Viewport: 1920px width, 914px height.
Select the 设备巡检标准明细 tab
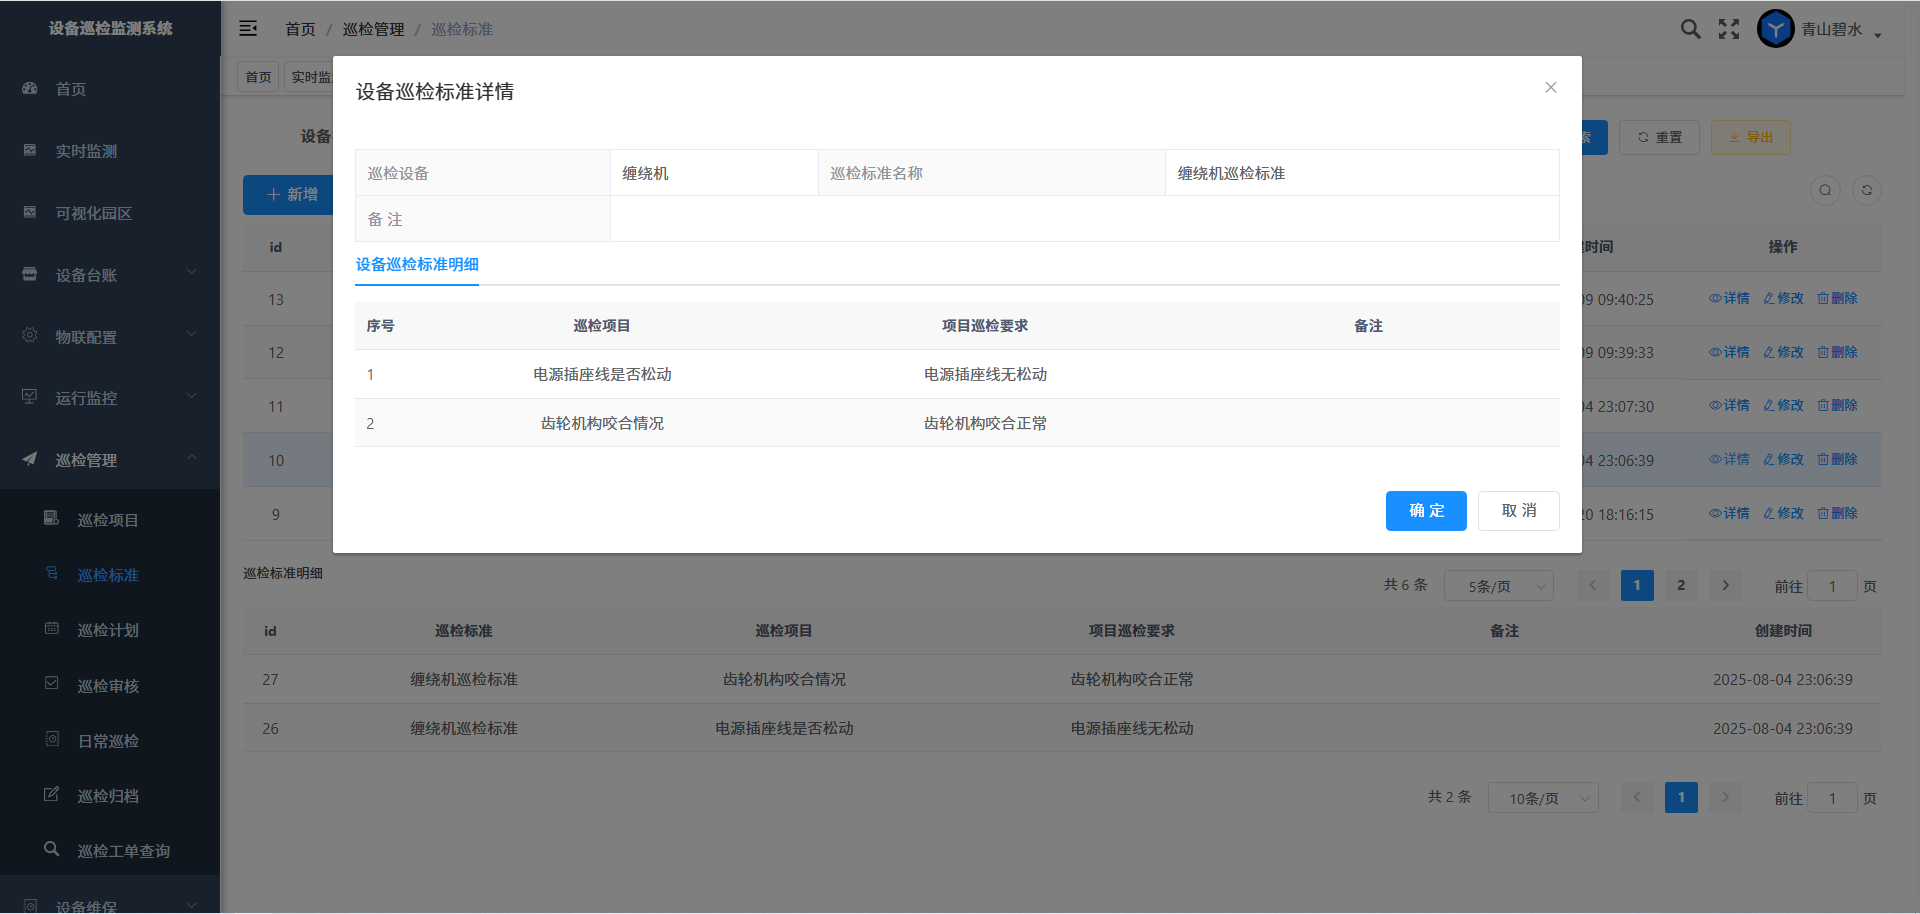click(x=417, y=265)
